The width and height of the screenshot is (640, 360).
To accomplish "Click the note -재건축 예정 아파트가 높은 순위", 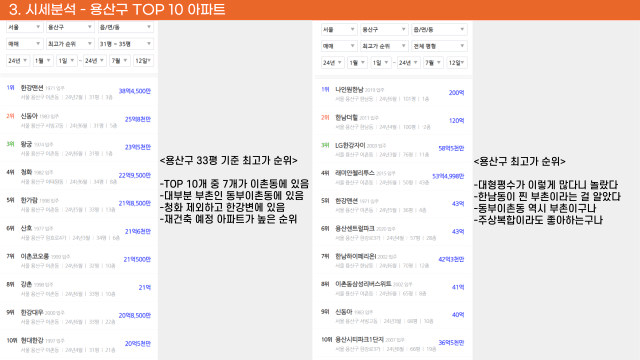I will pos(228,219).
